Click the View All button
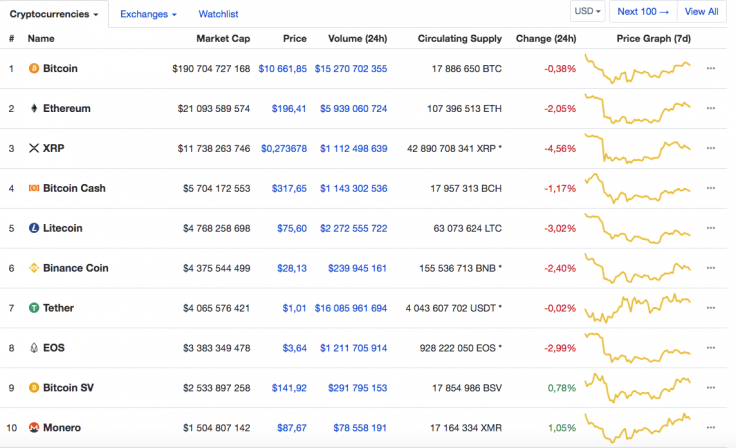Image resolution: width=736 pixels, height=448 pixels. tap(701, 11)
